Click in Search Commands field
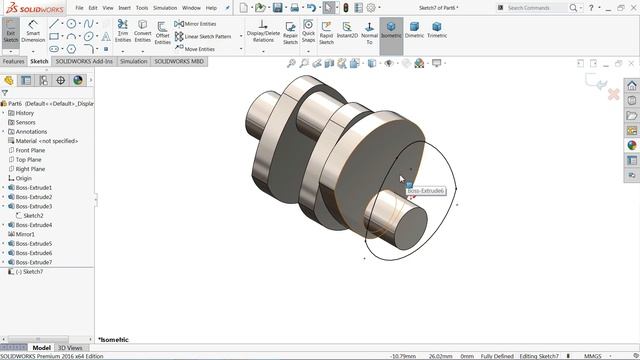 pyautogui.click(x=536, y=8)
